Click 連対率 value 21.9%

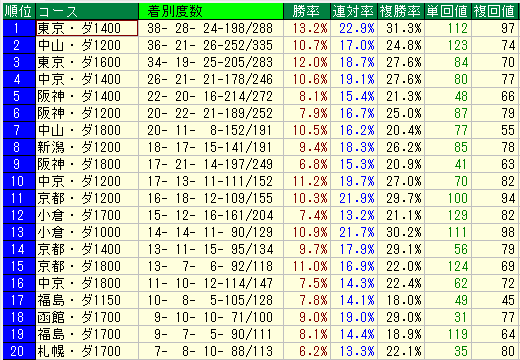point(354,198)
